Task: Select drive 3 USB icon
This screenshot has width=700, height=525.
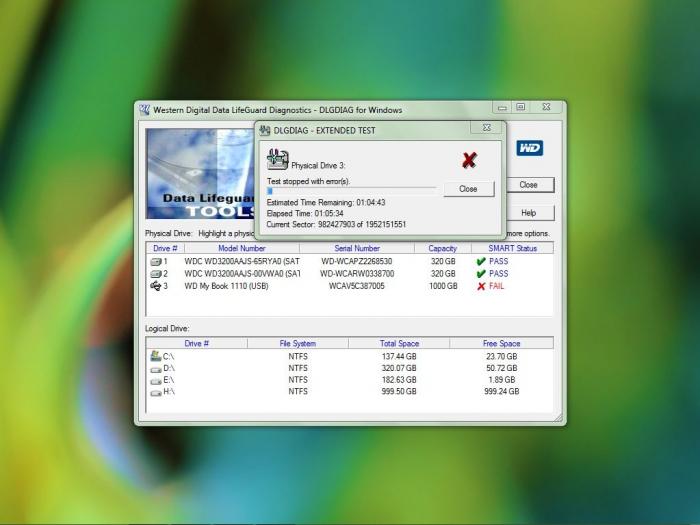Action: pos(156,286)
